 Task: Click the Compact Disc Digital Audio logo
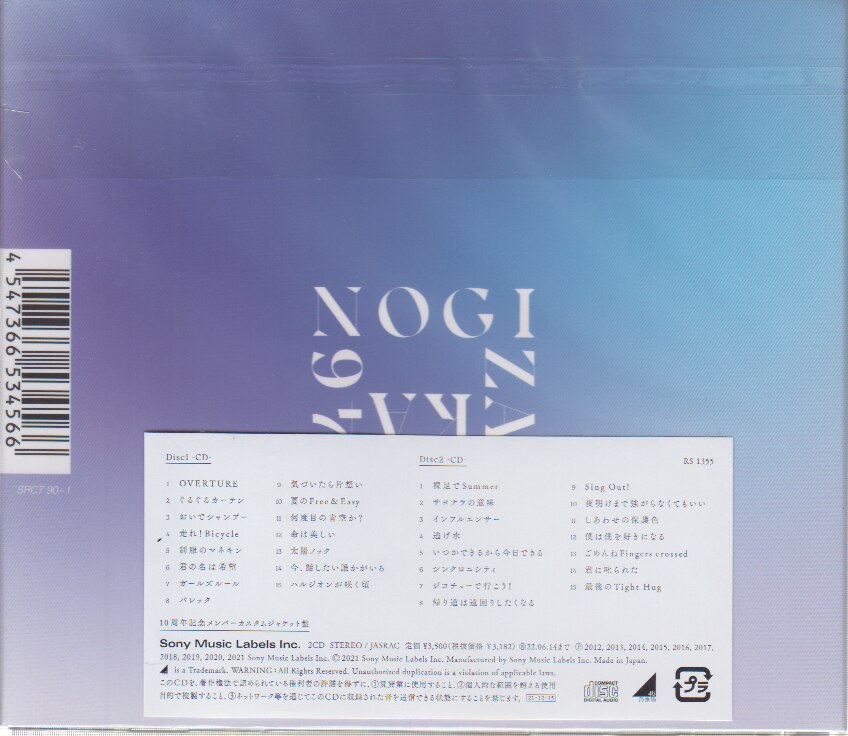(601, 691)
